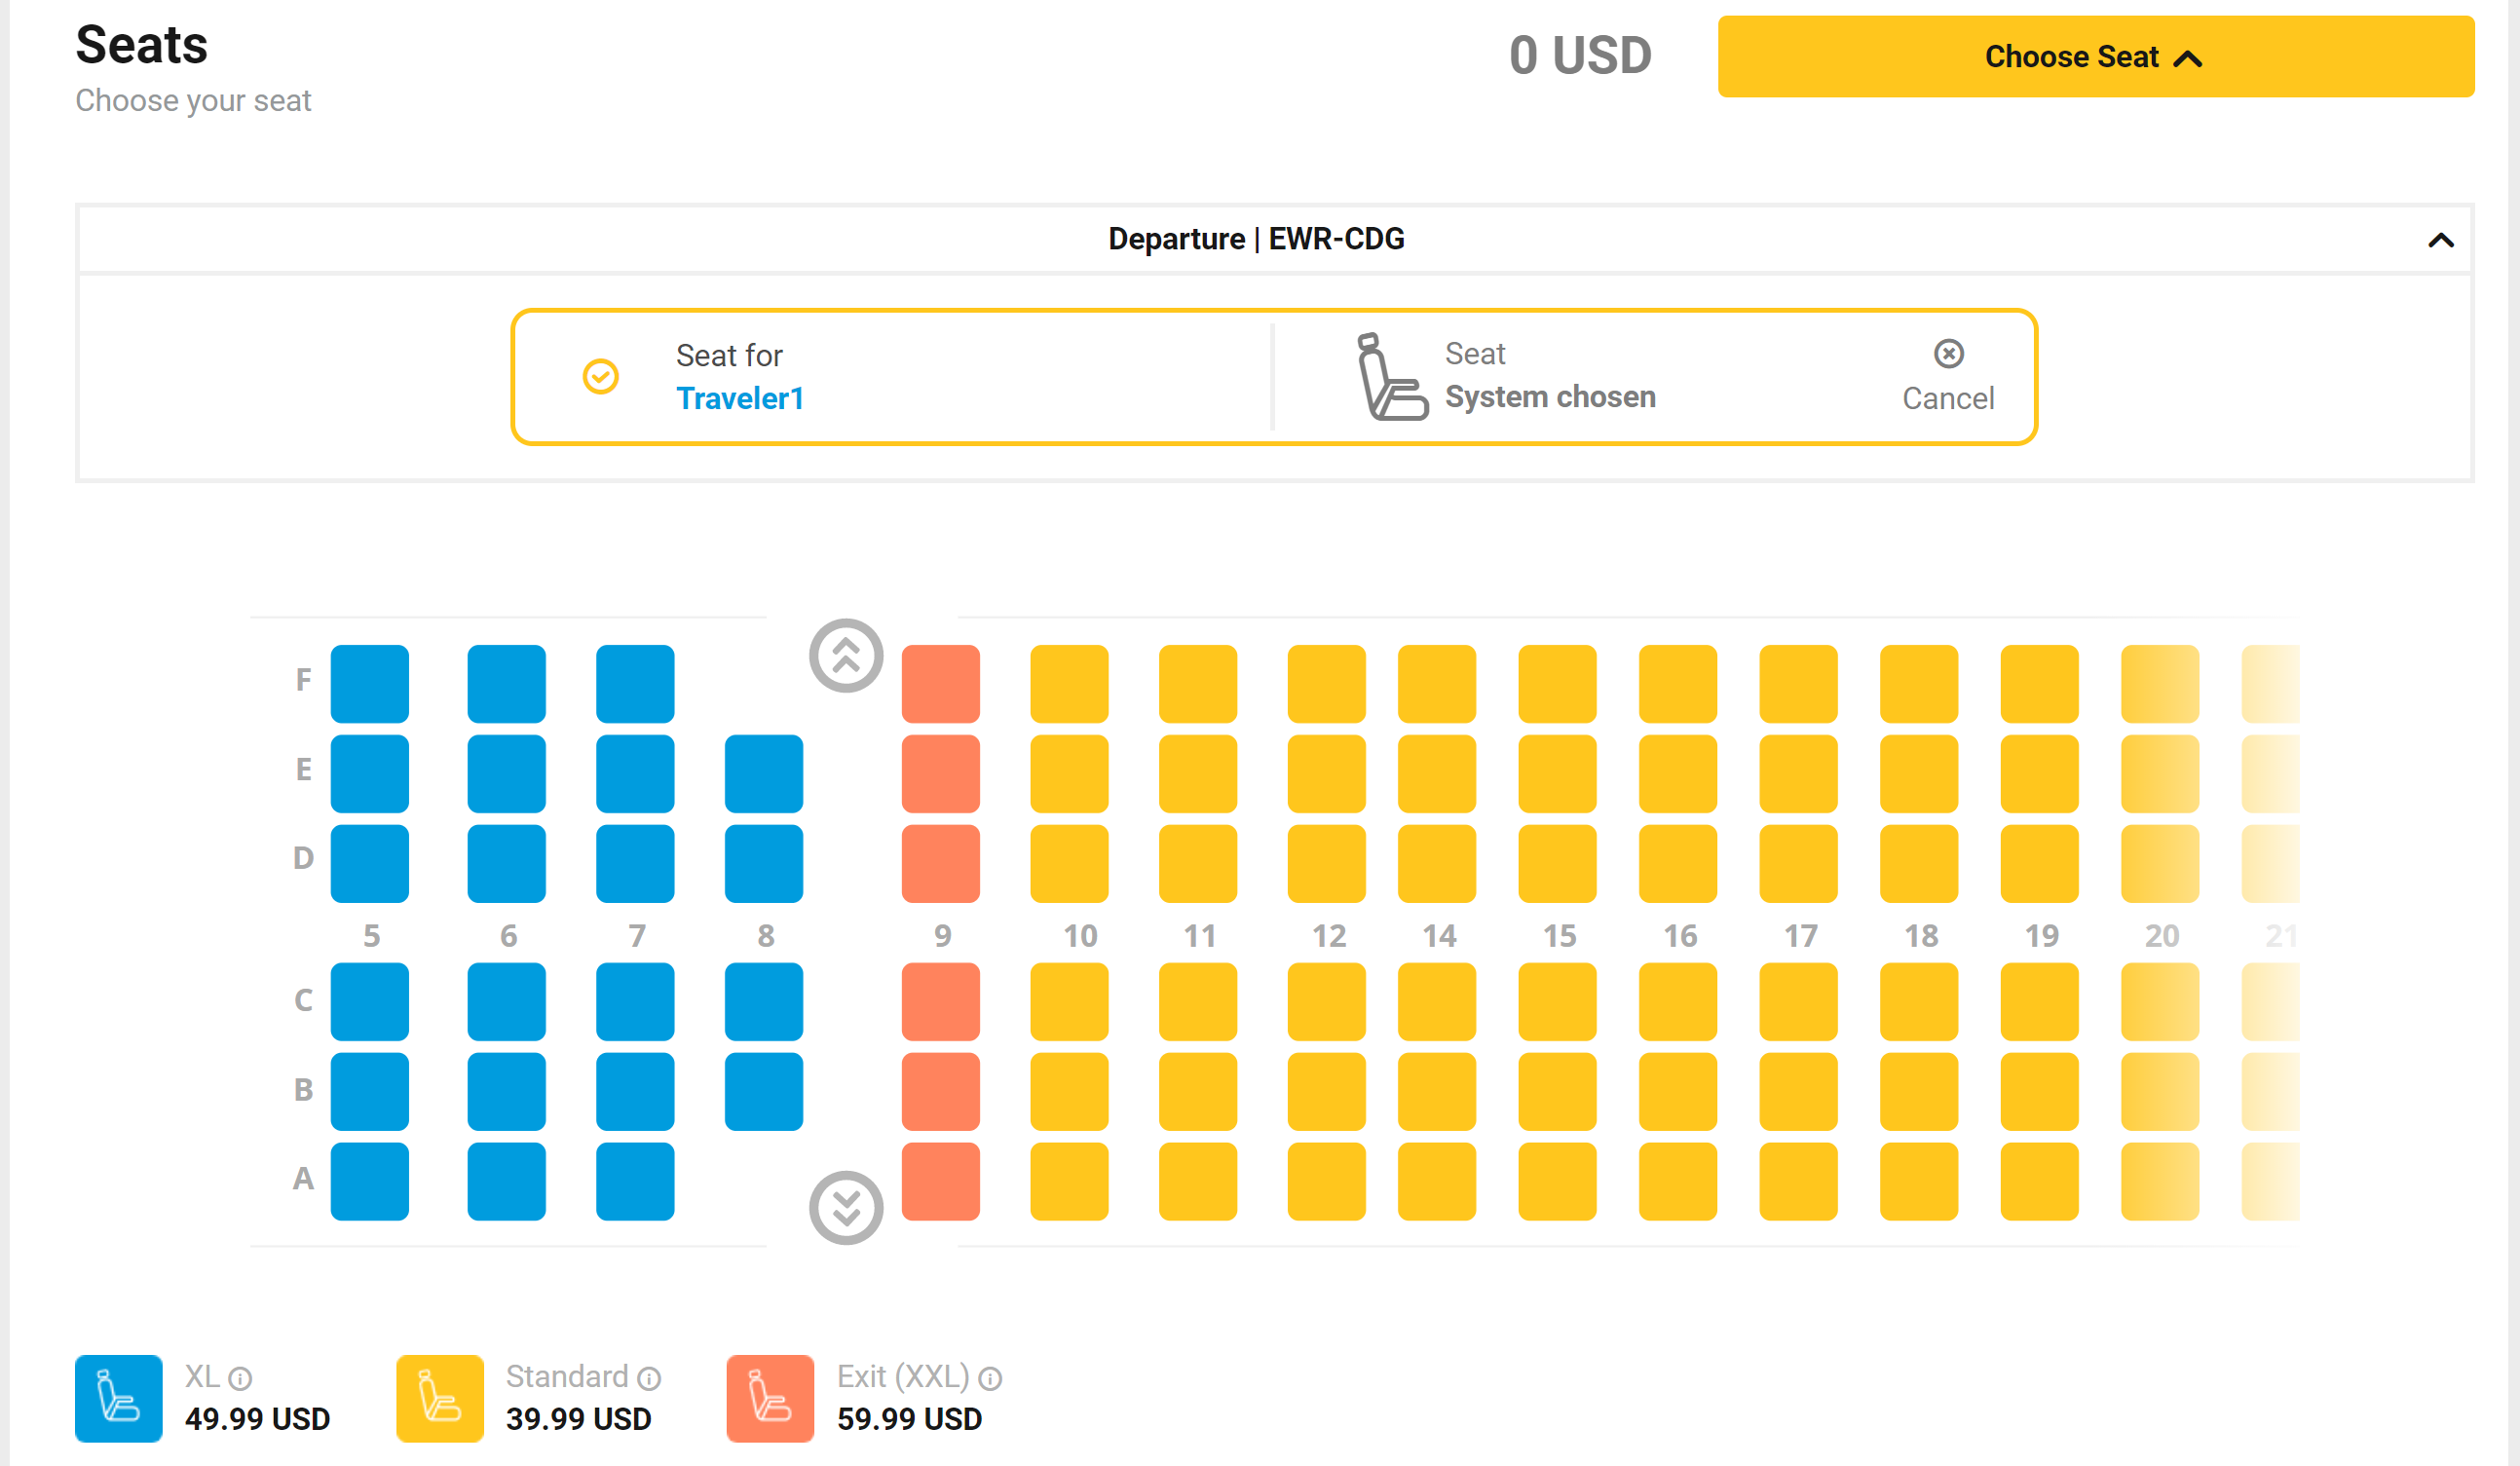Click the blue XL seat legend icon

pos(119,1398)
